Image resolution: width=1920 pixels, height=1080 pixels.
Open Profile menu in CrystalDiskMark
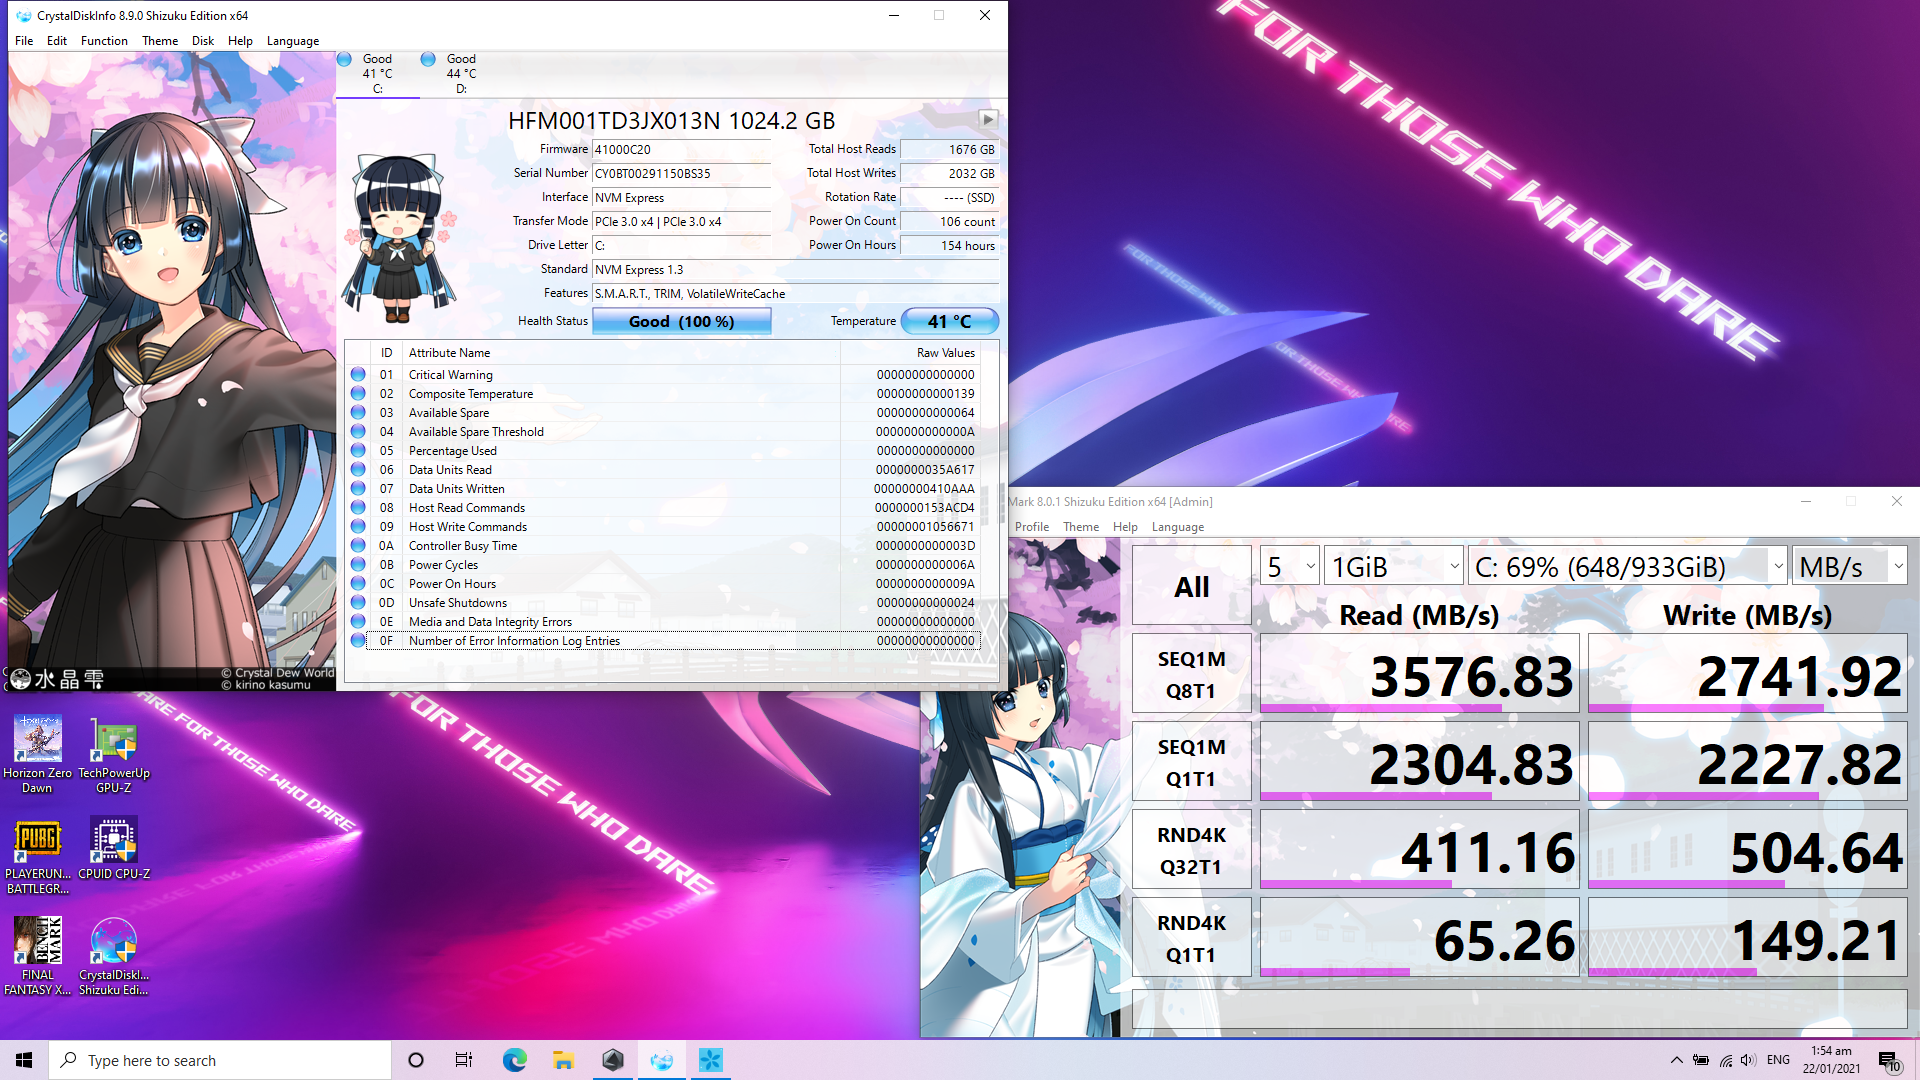[x=1032, y=527]
